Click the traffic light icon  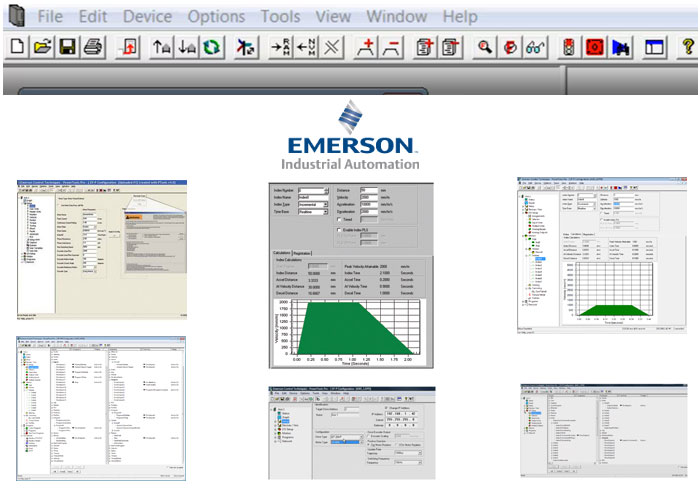click(x=569, y=47)
